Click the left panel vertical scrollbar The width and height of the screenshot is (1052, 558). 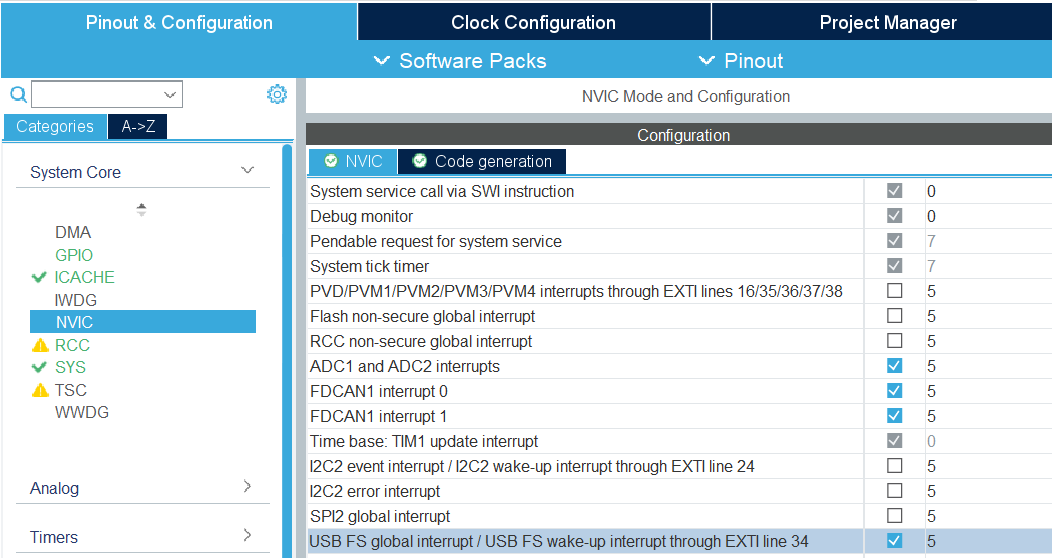[x=288, y=350]
